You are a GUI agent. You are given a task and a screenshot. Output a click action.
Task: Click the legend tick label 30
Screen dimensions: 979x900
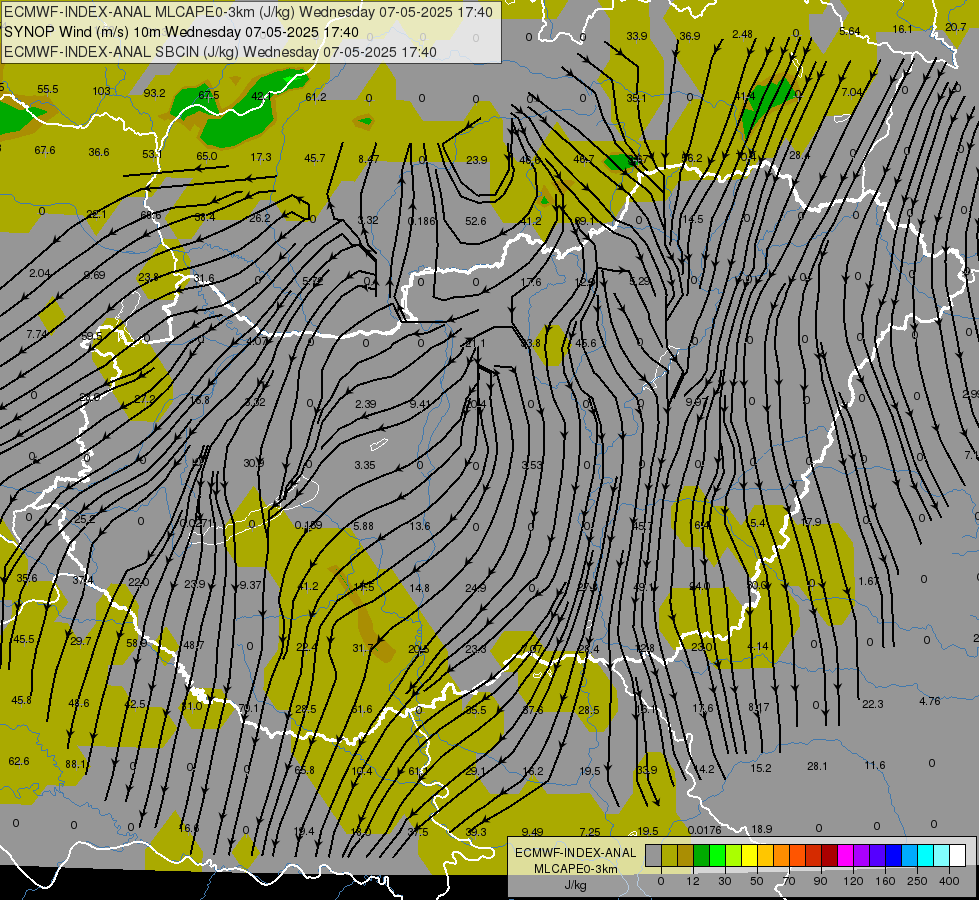(725, 881)
